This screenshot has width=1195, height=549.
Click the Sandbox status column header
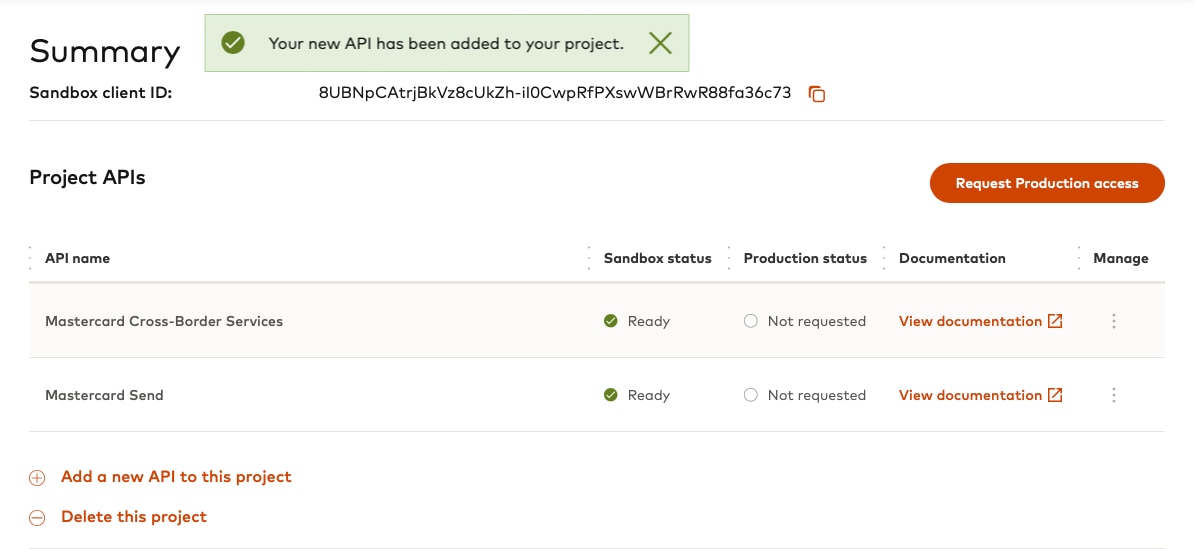657,258
